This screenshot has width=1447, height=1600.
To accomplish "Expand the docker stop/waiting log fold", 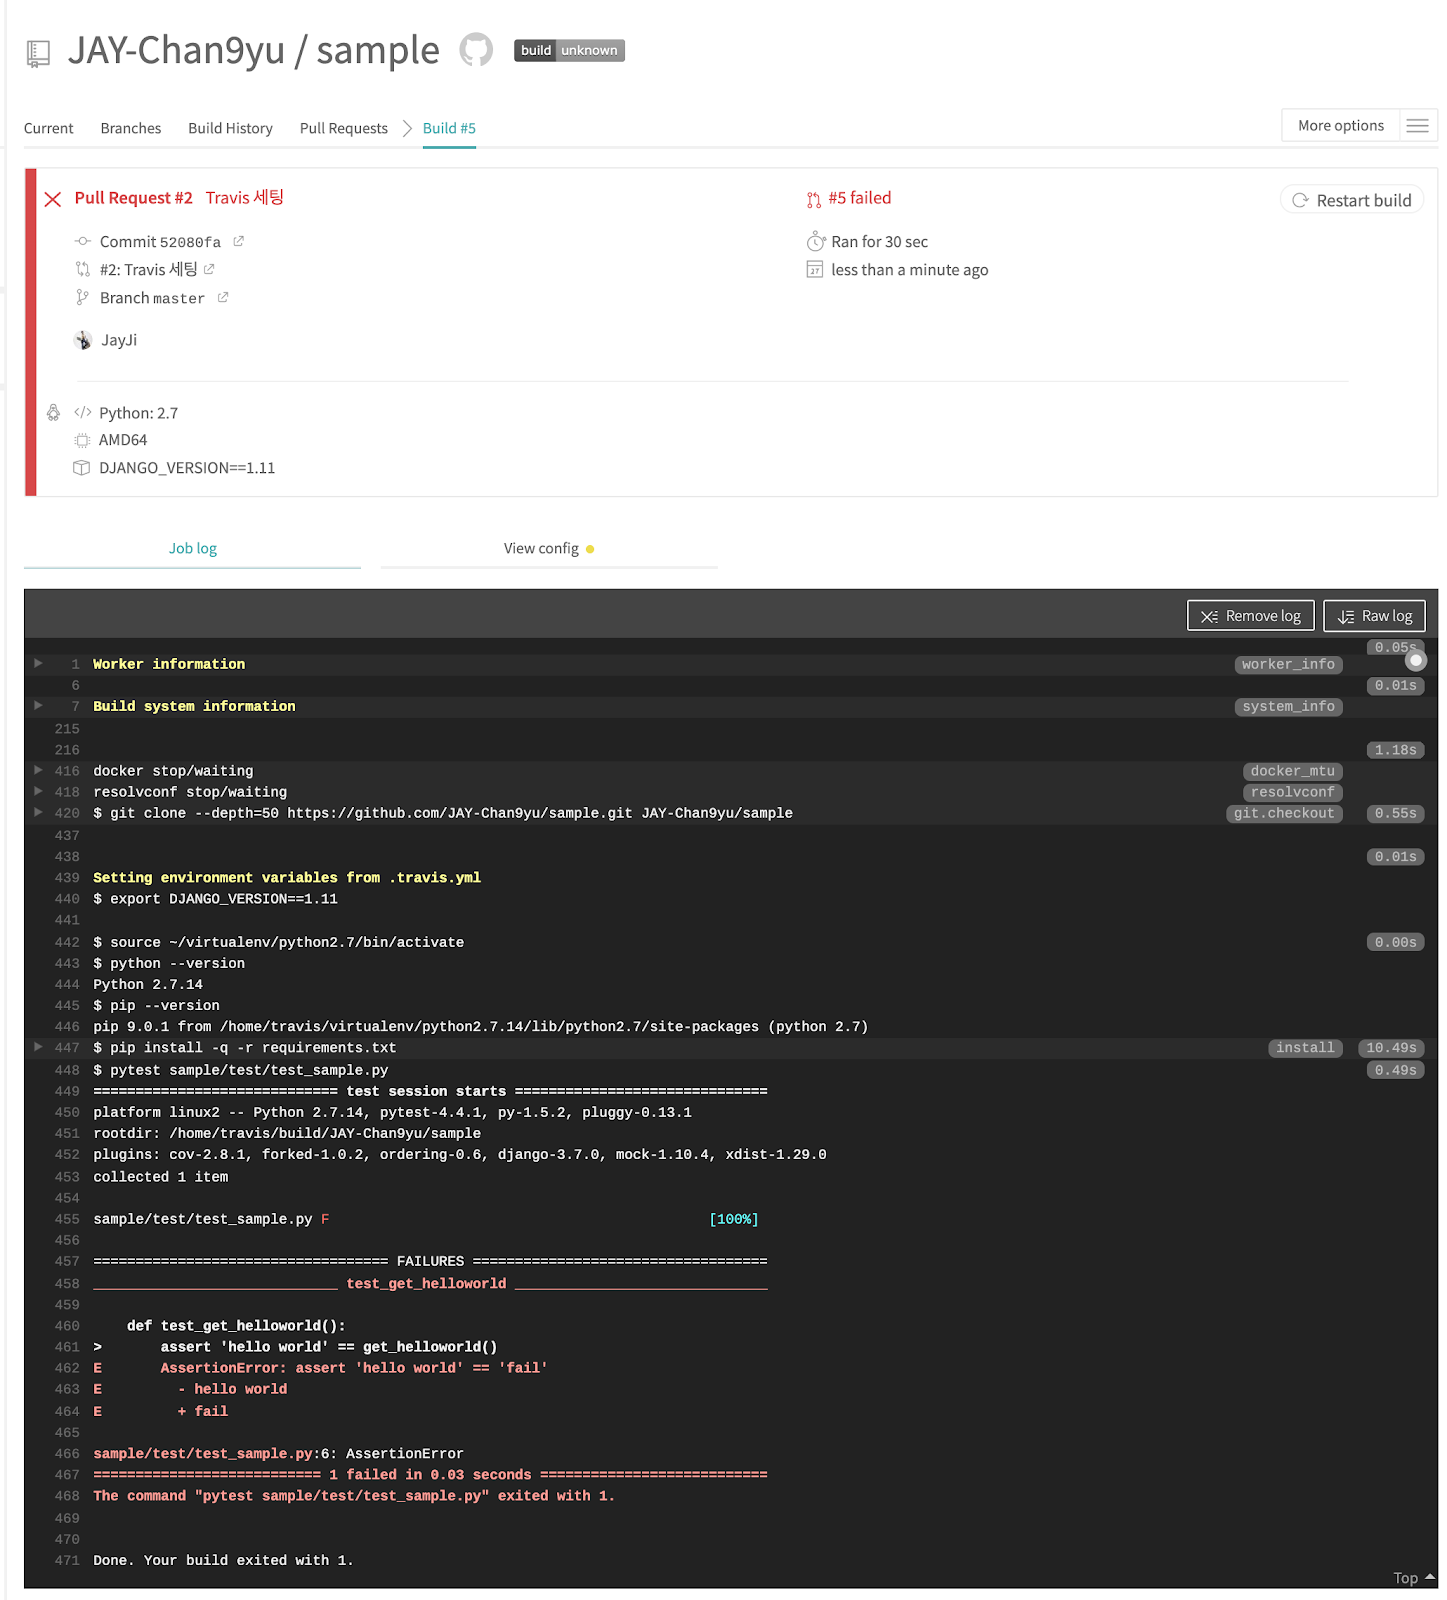I will [x=39, y=770].
